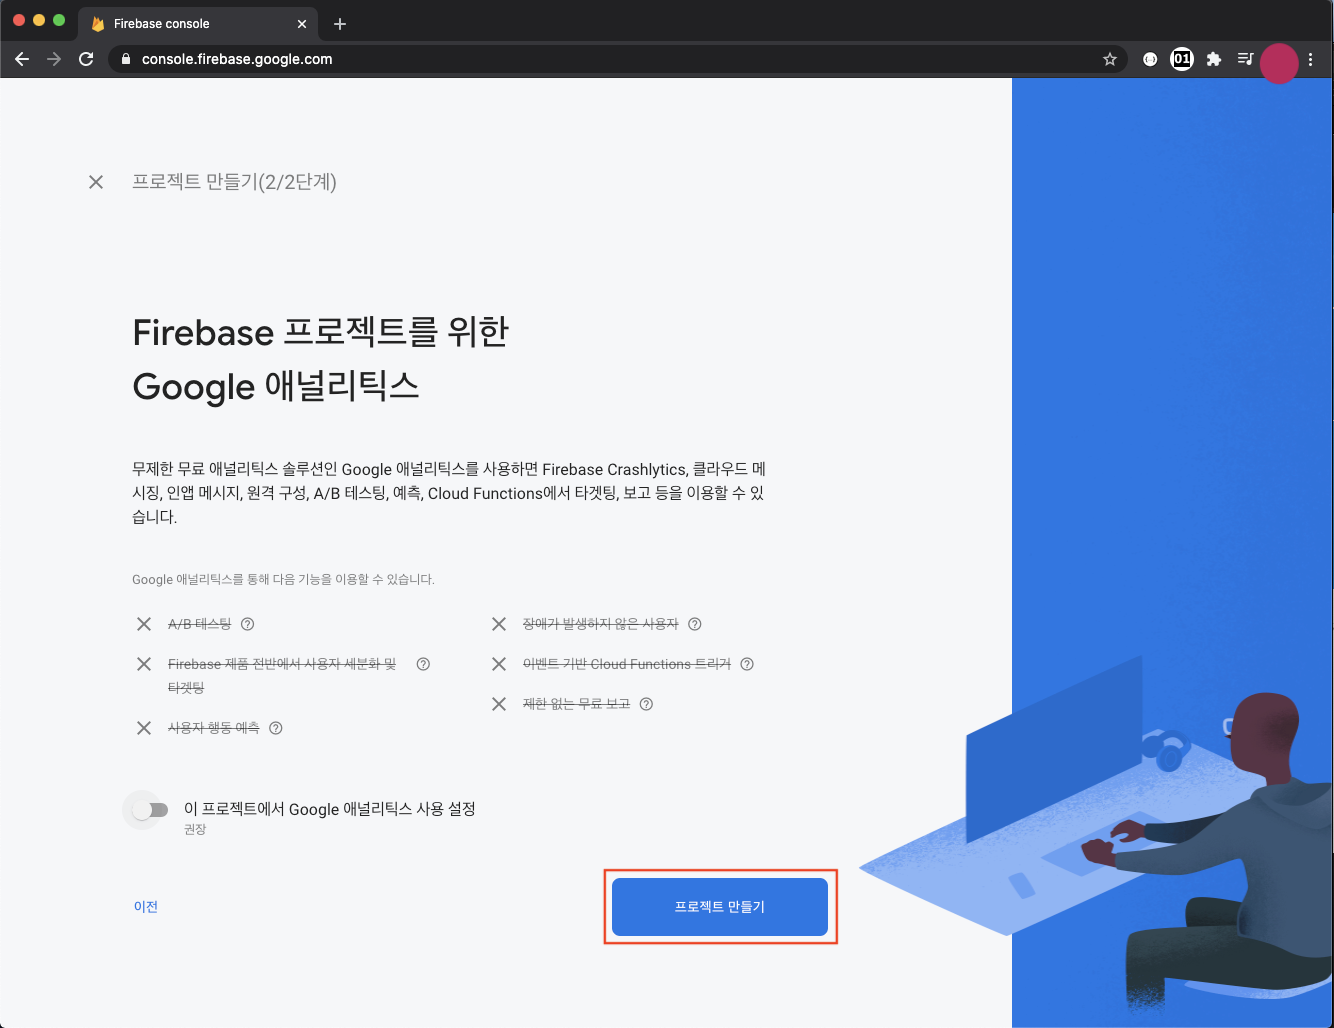Click the 01 extension icon
The height and width of the screenshot is (1028, 1334).
click(x=1182, y=59)
